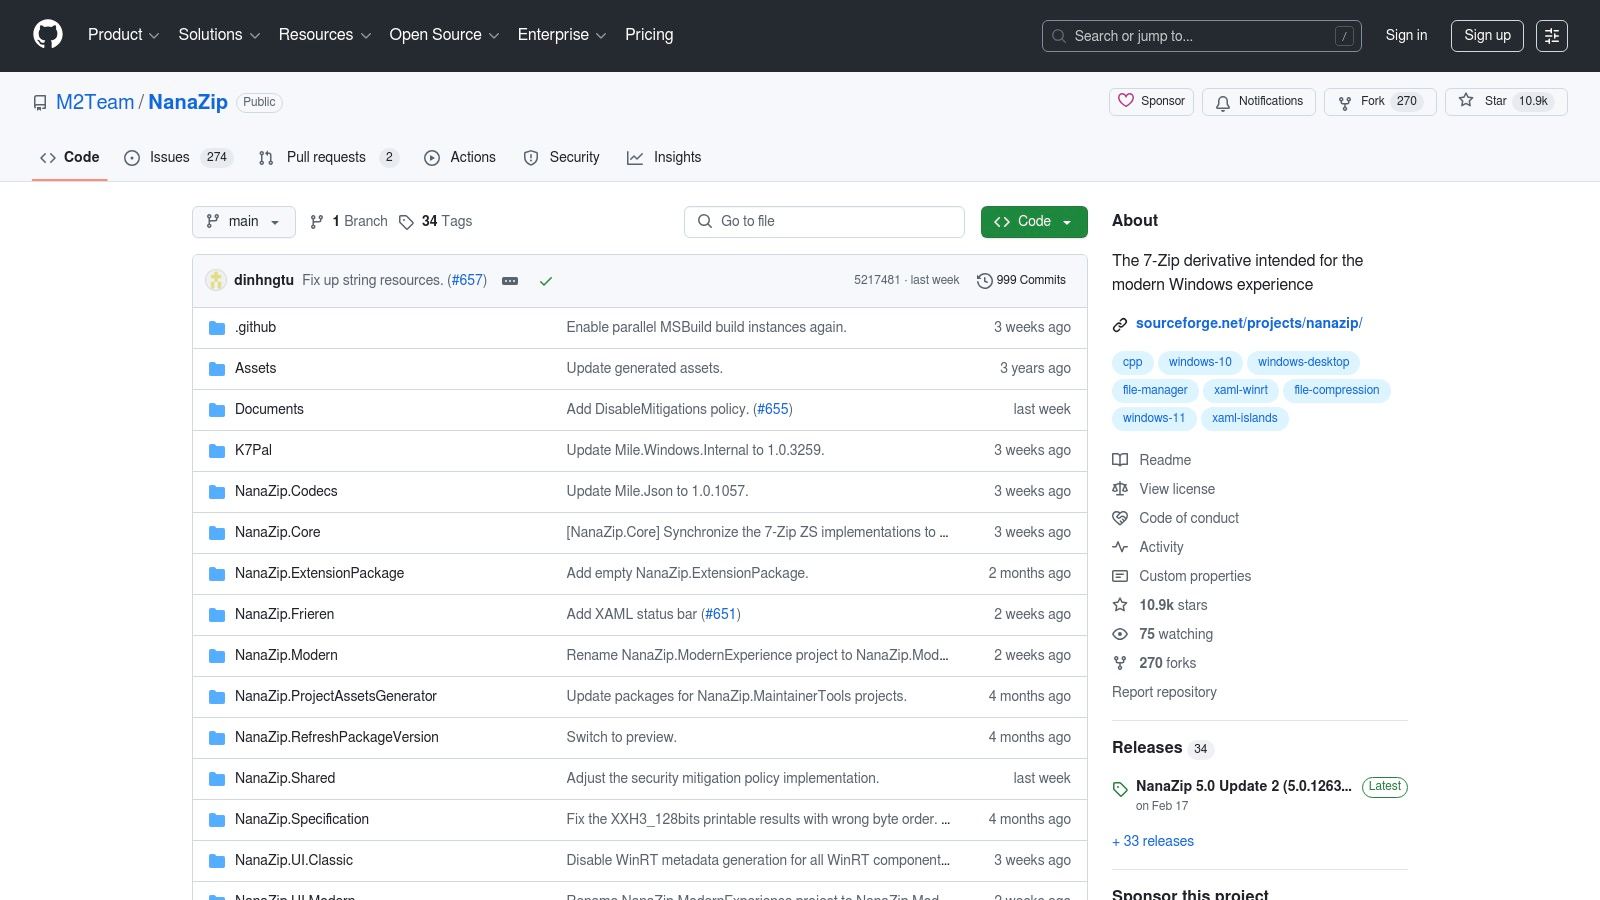
Task: Open the command palette settings icon
Action: [1552, 36]
